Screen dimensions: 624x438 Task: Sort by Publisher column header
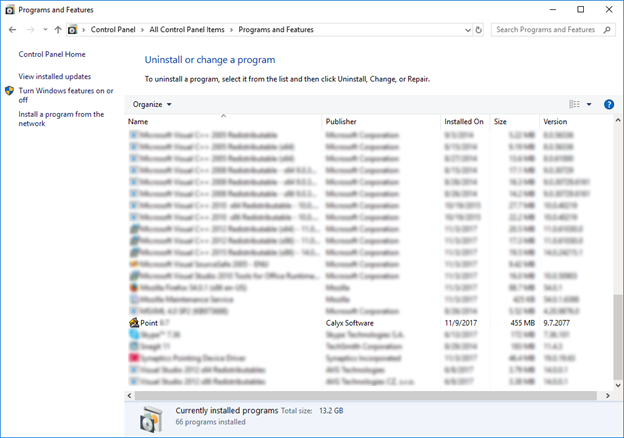(x=381, y=121)
